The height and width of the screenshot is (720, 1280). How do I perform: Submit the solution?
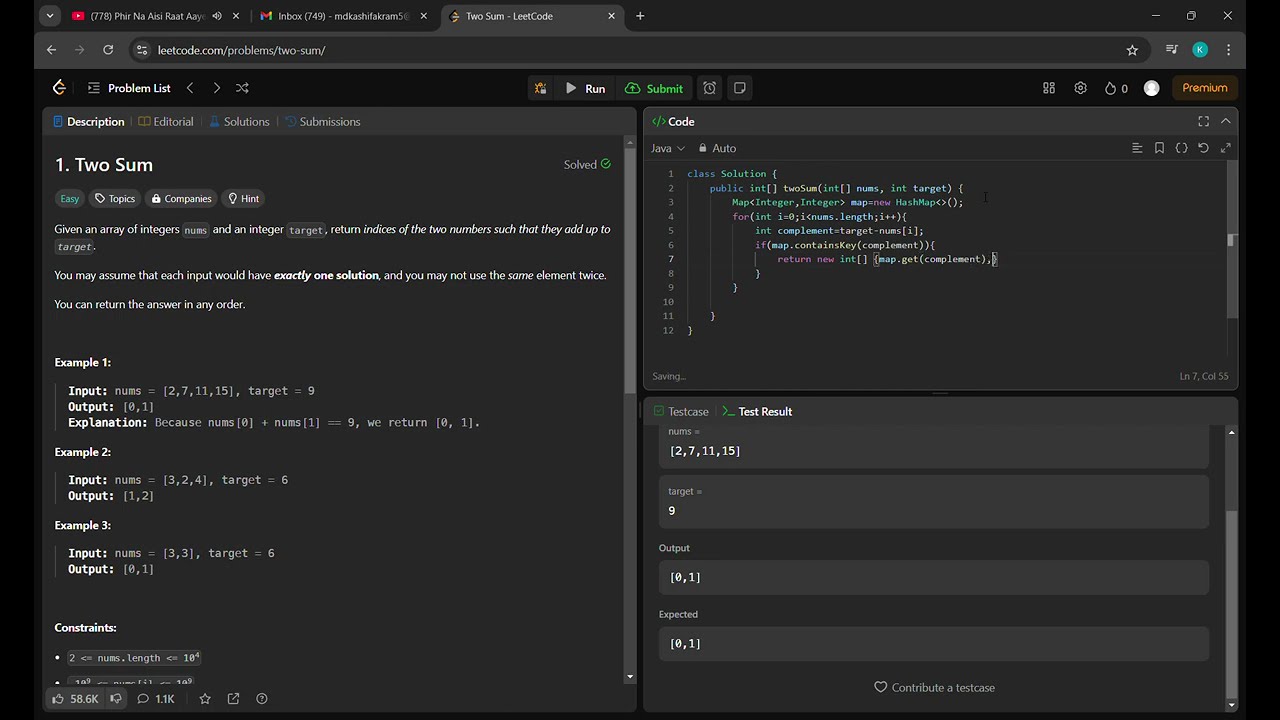tap(654, 88)
